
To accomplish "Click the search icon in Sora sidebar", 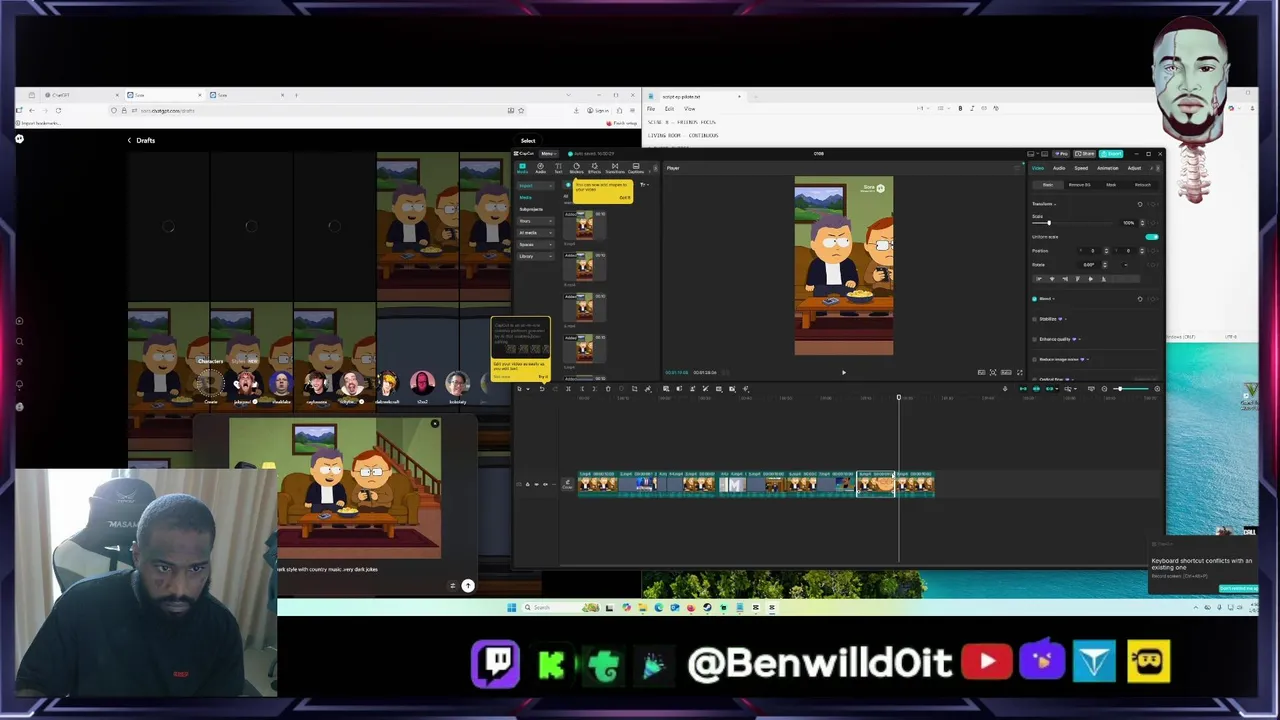I will 19,341.
